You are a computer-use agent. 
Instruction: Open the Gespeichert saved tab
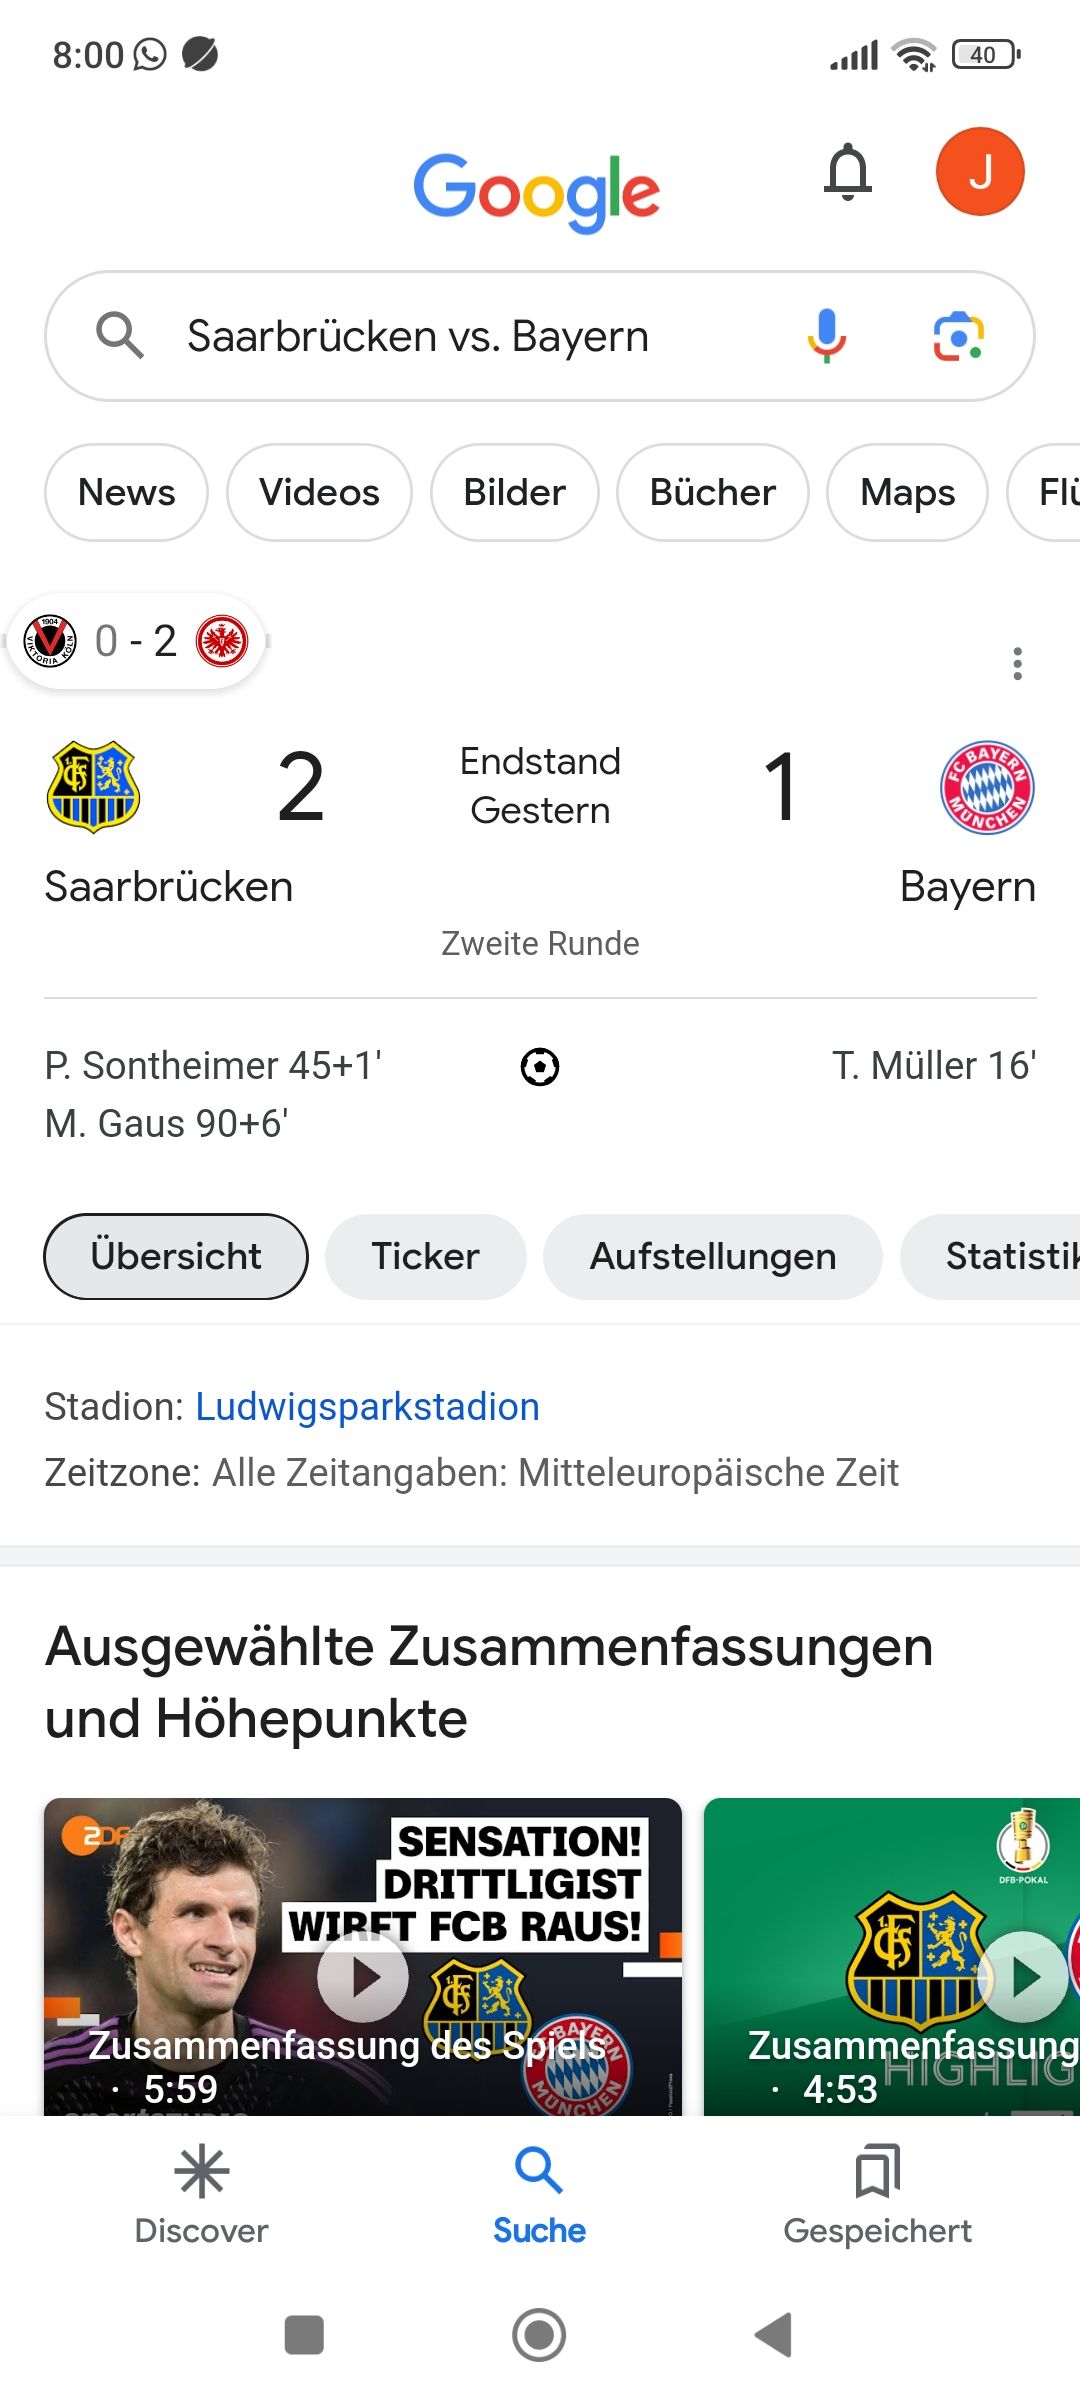(877, 2195)
